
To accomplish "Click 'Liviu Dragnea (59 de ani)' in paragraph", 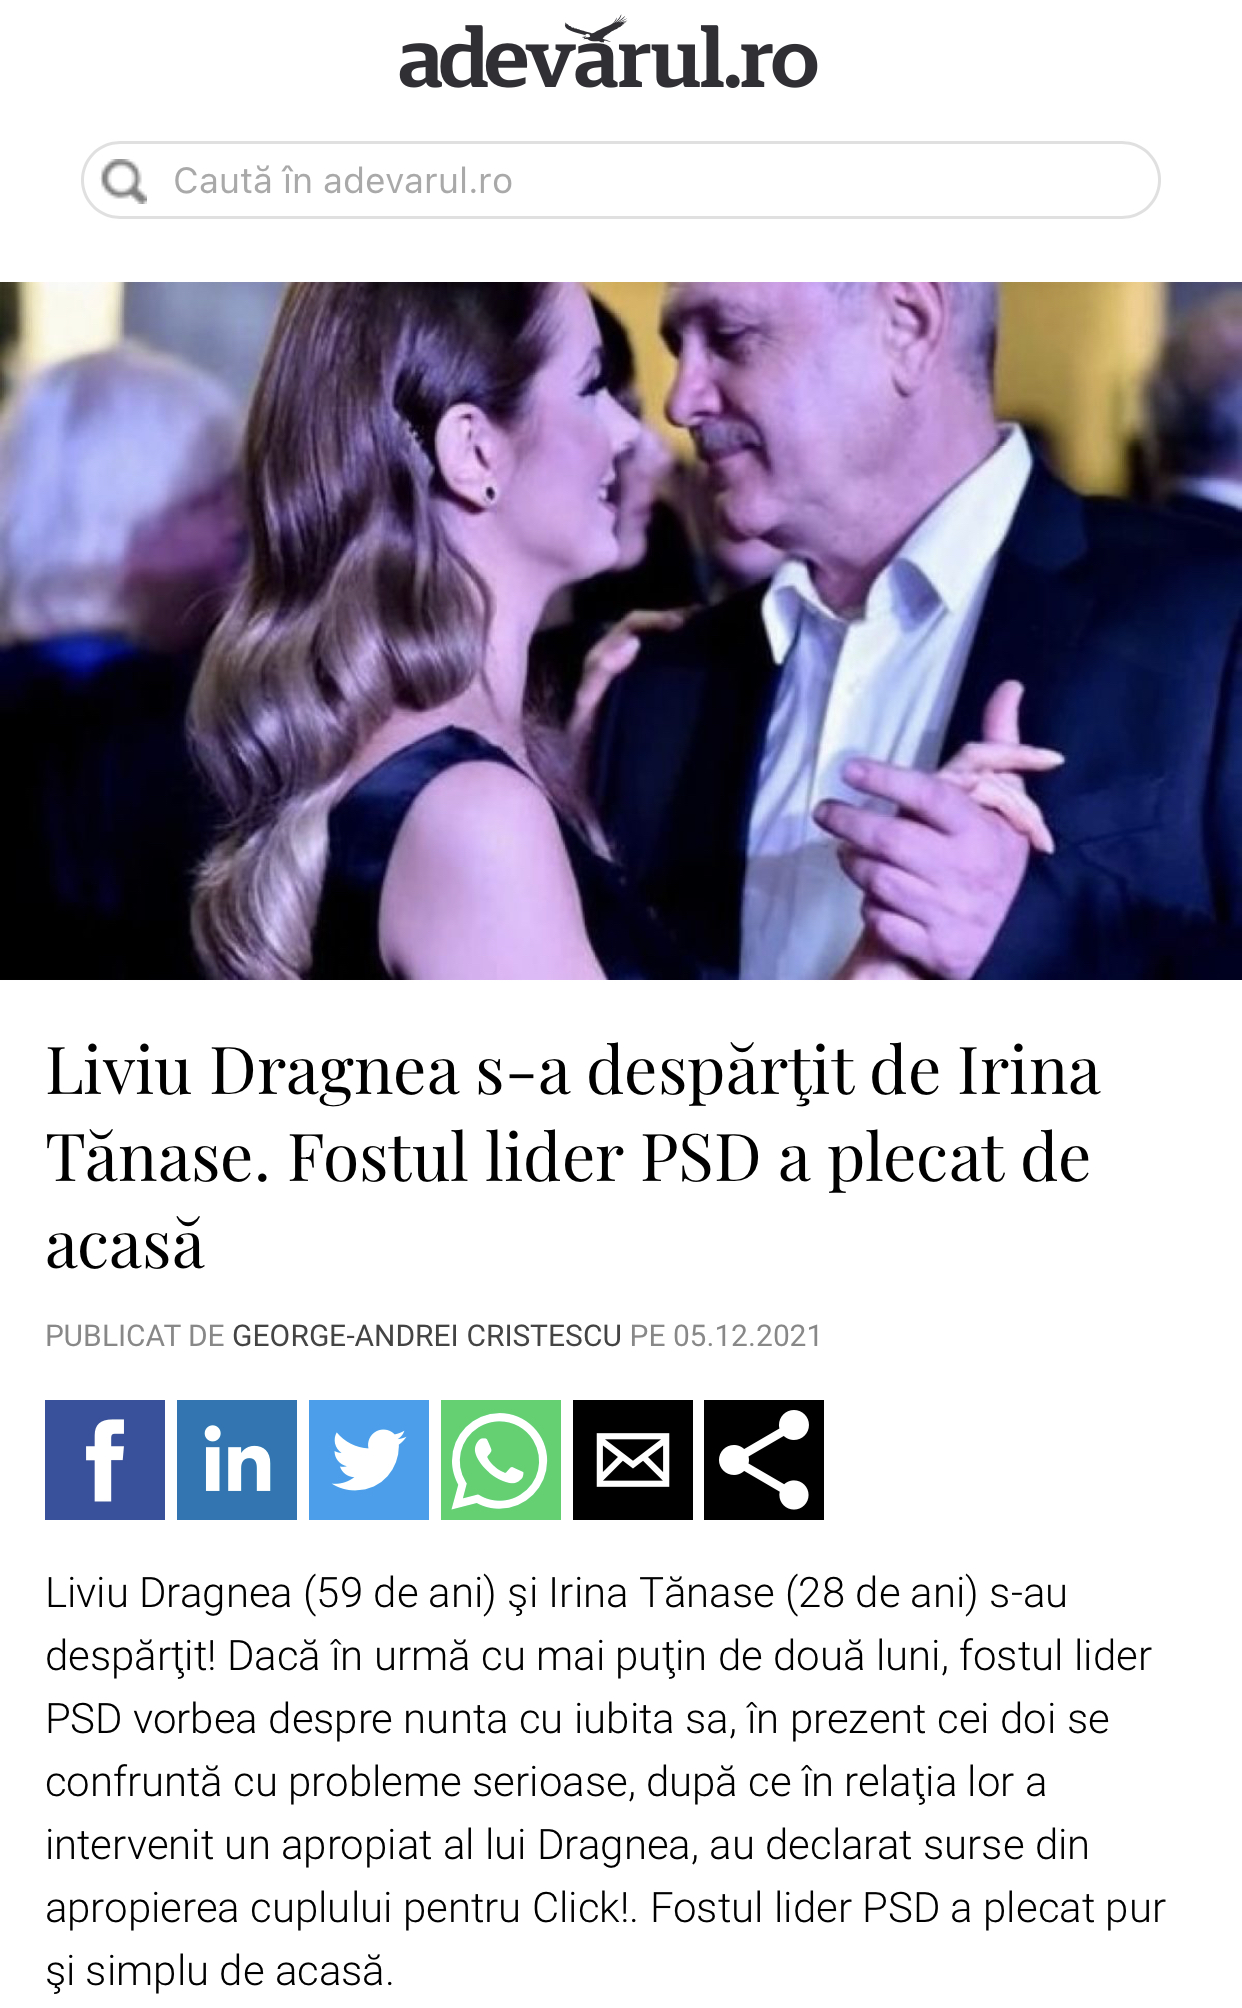I will click(x=271, y=1593).
